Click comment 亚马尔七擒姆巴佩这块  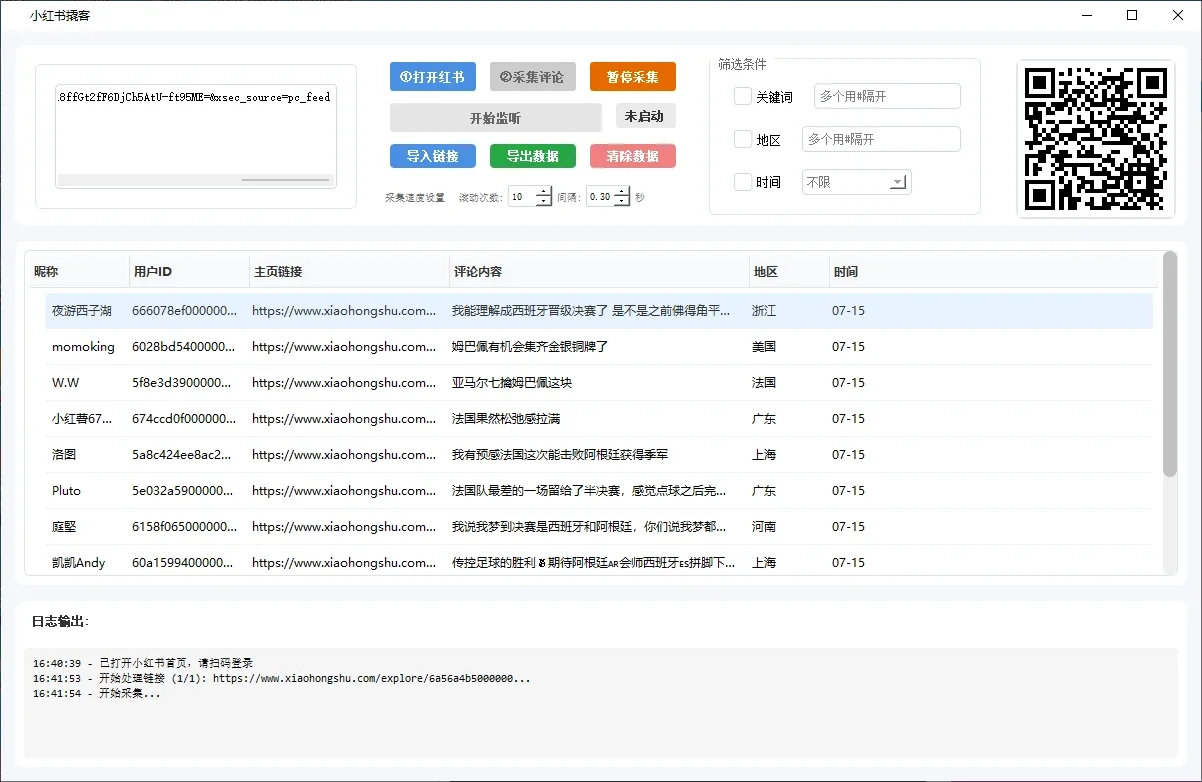(512, 383)
